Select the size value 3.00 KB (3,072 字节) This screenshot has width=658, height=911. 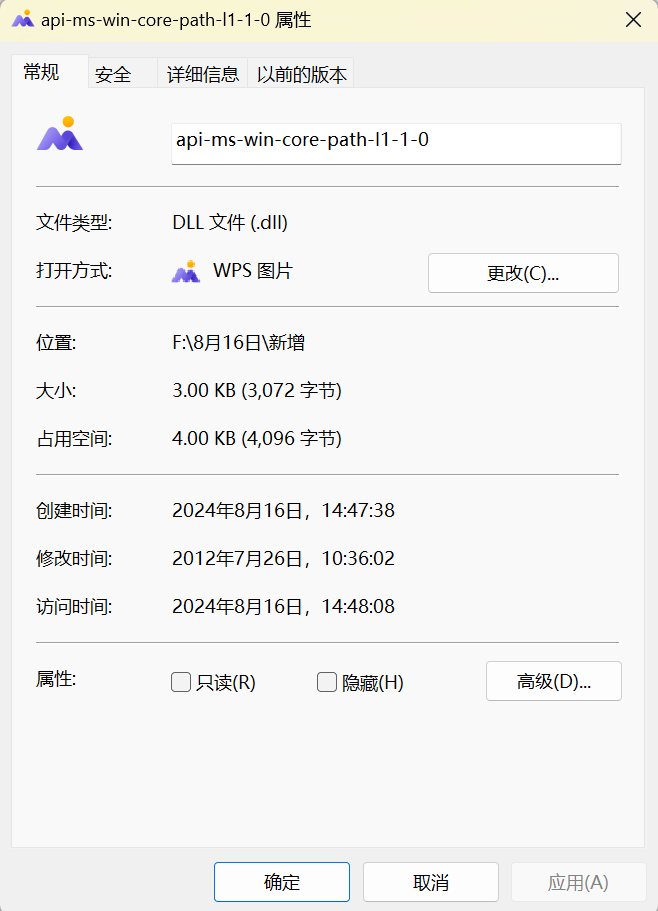(x=257, y=390)
